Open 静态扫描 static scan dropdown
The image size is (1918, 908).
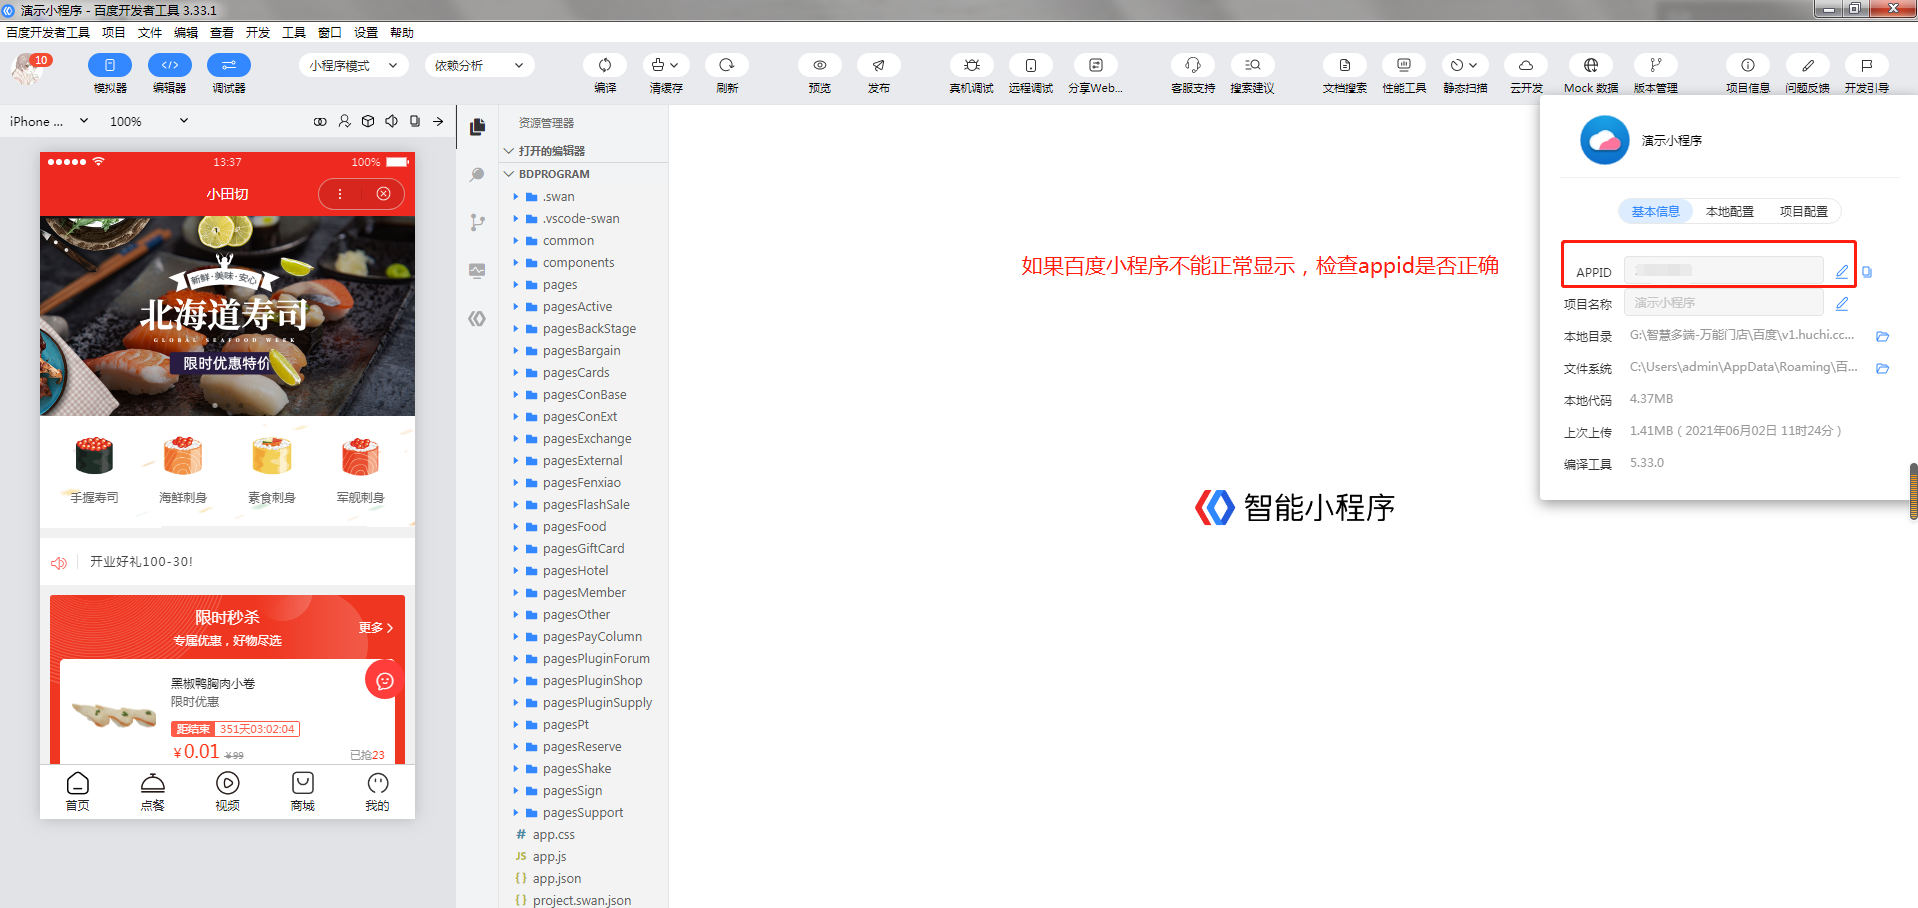(x=1465, y=65)
